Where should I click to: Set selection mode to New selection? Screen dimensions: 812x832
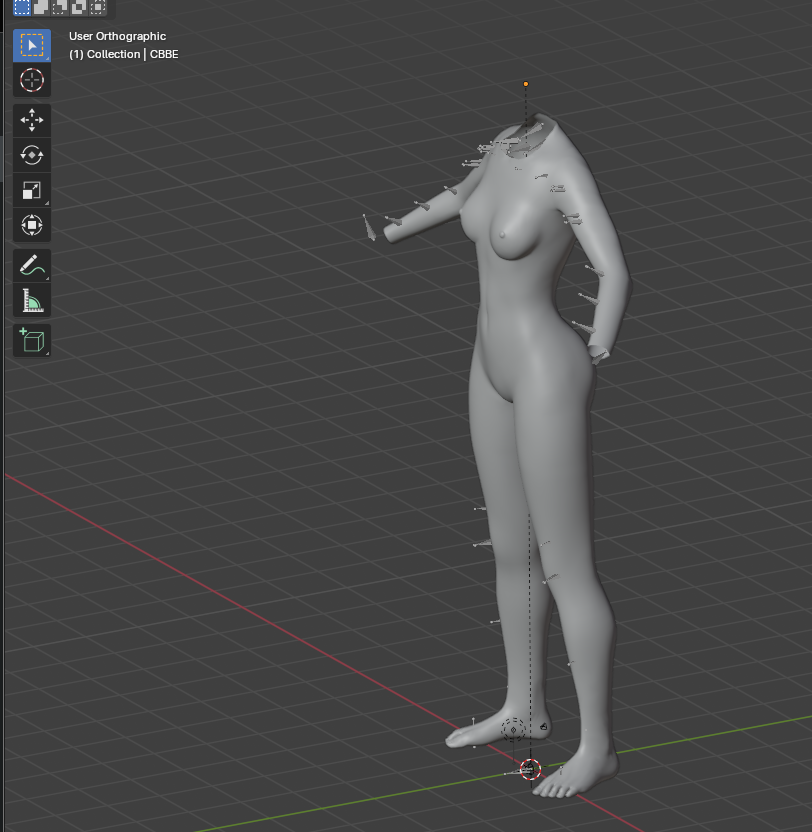coord(22,7)
